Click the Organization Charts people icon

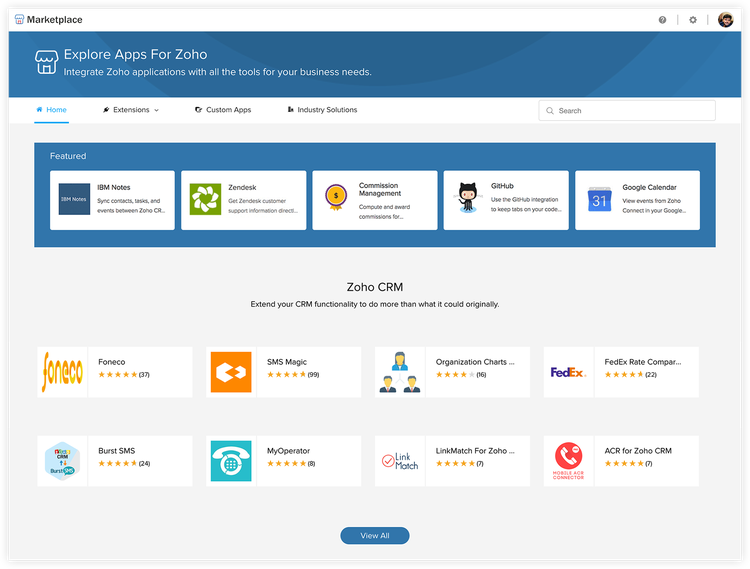click(400, 372)
